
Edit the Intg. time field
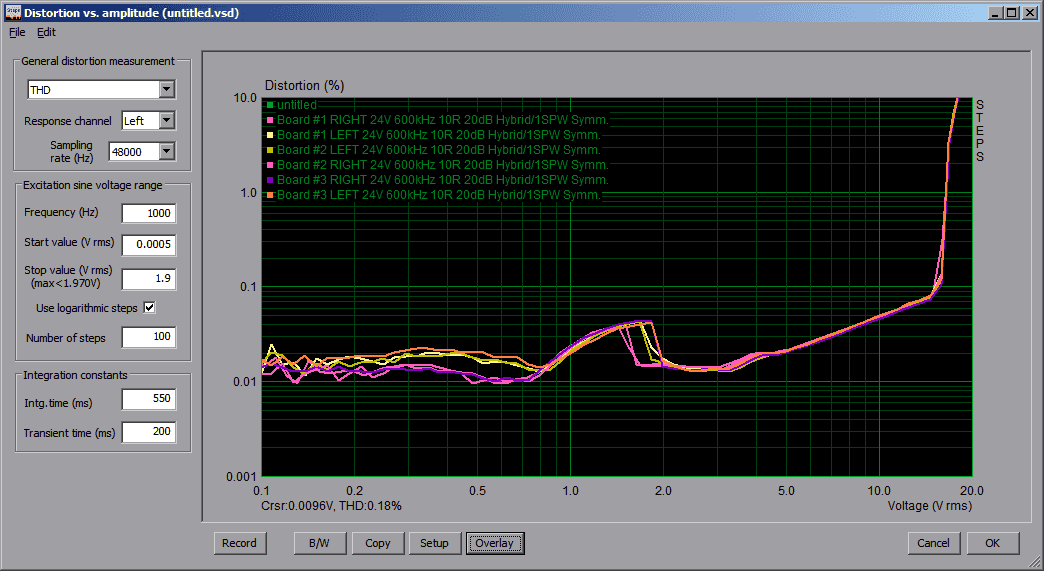[x=148, y=400]
